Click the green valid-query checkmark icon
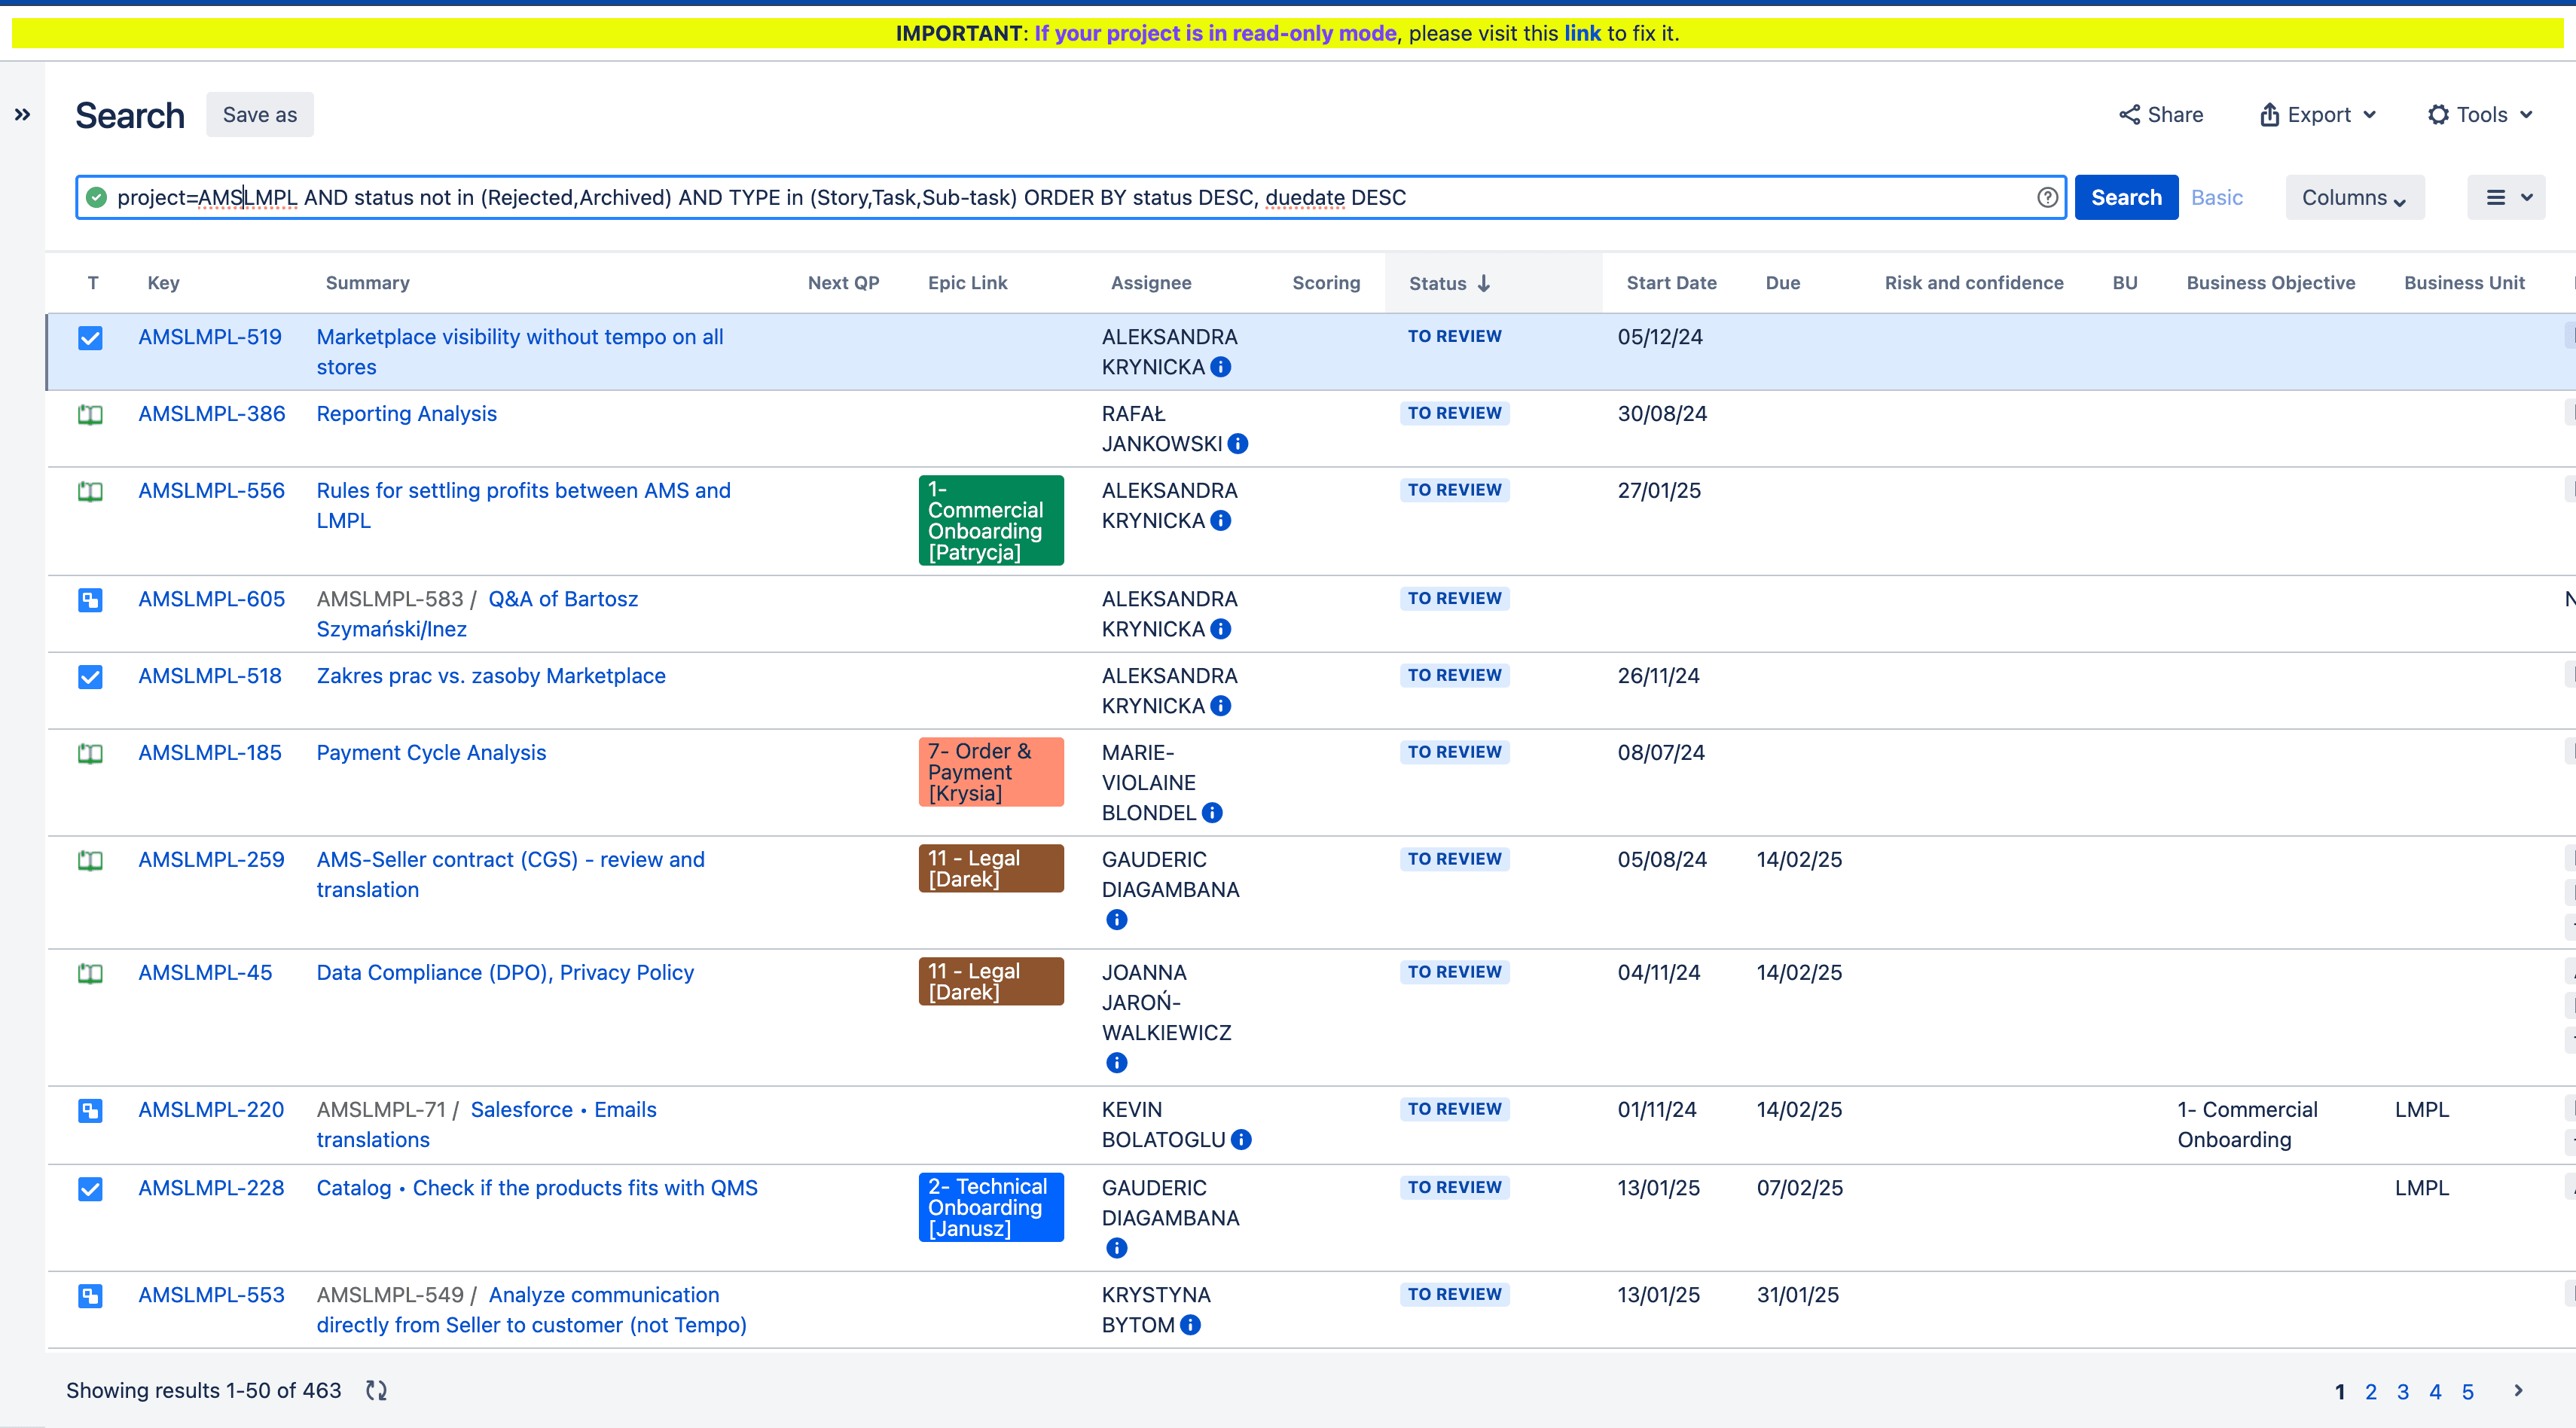 click(x=96, y=198)
